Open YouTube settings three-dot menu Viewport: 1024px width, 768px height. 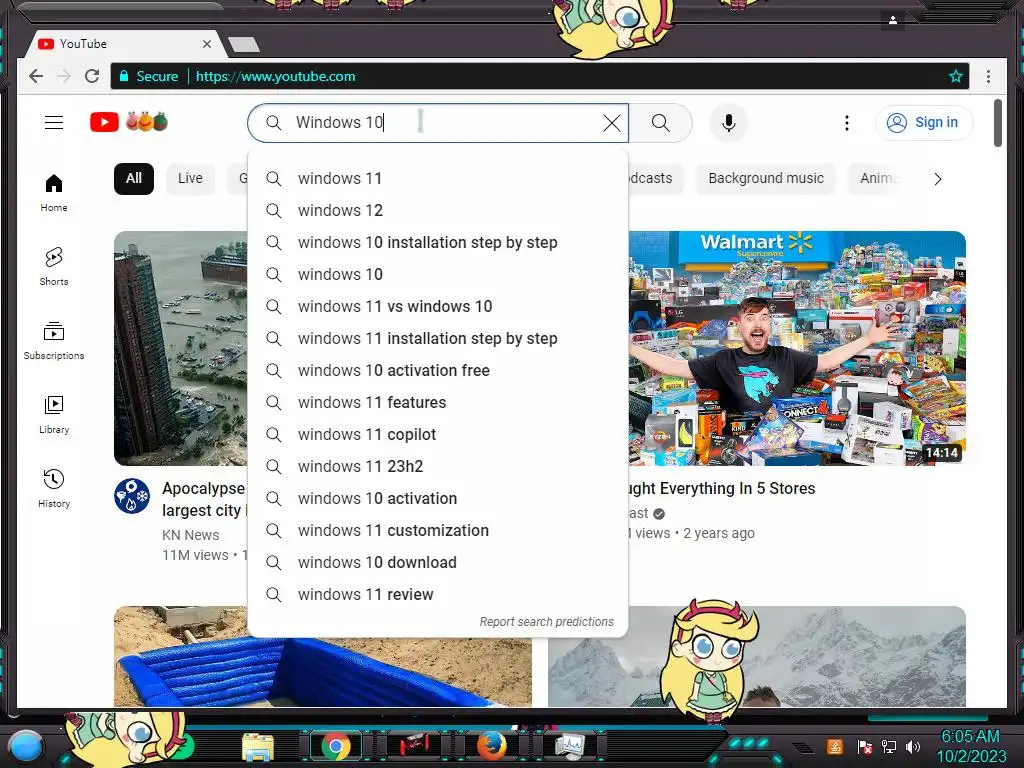(847, 123)
